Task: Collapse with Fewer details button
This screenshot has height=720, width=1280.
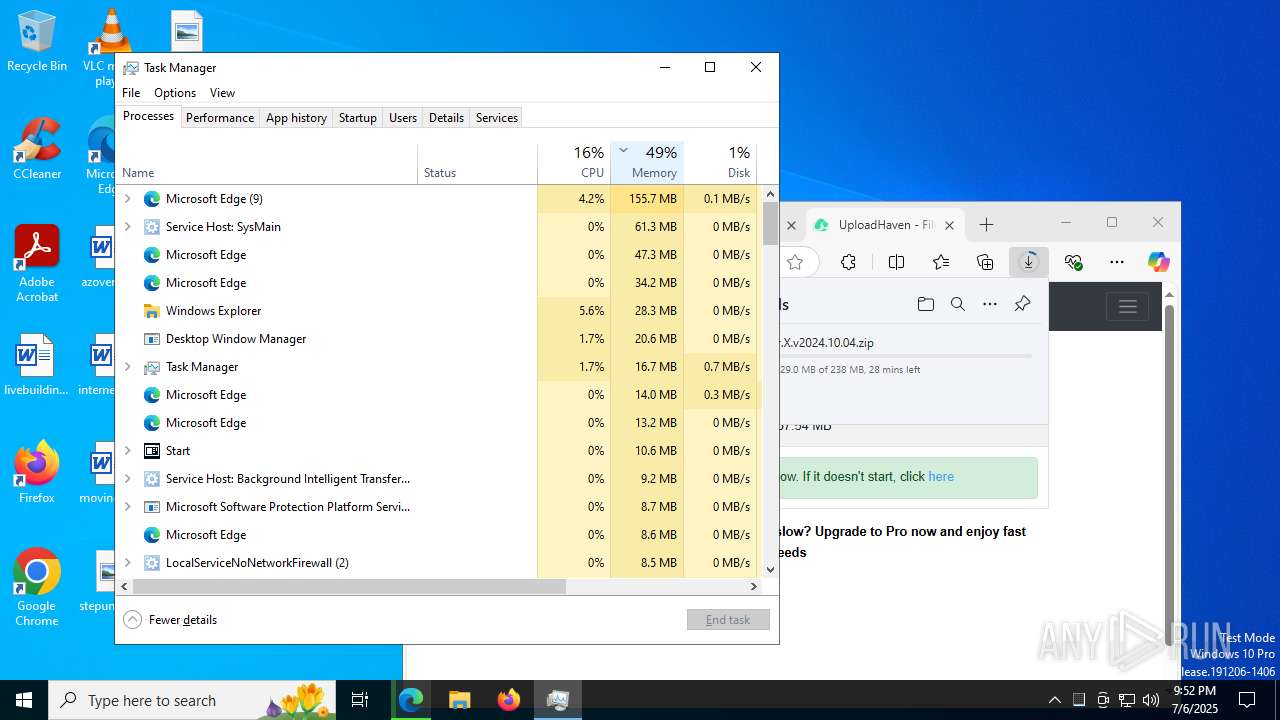Action: coord(171,620)
